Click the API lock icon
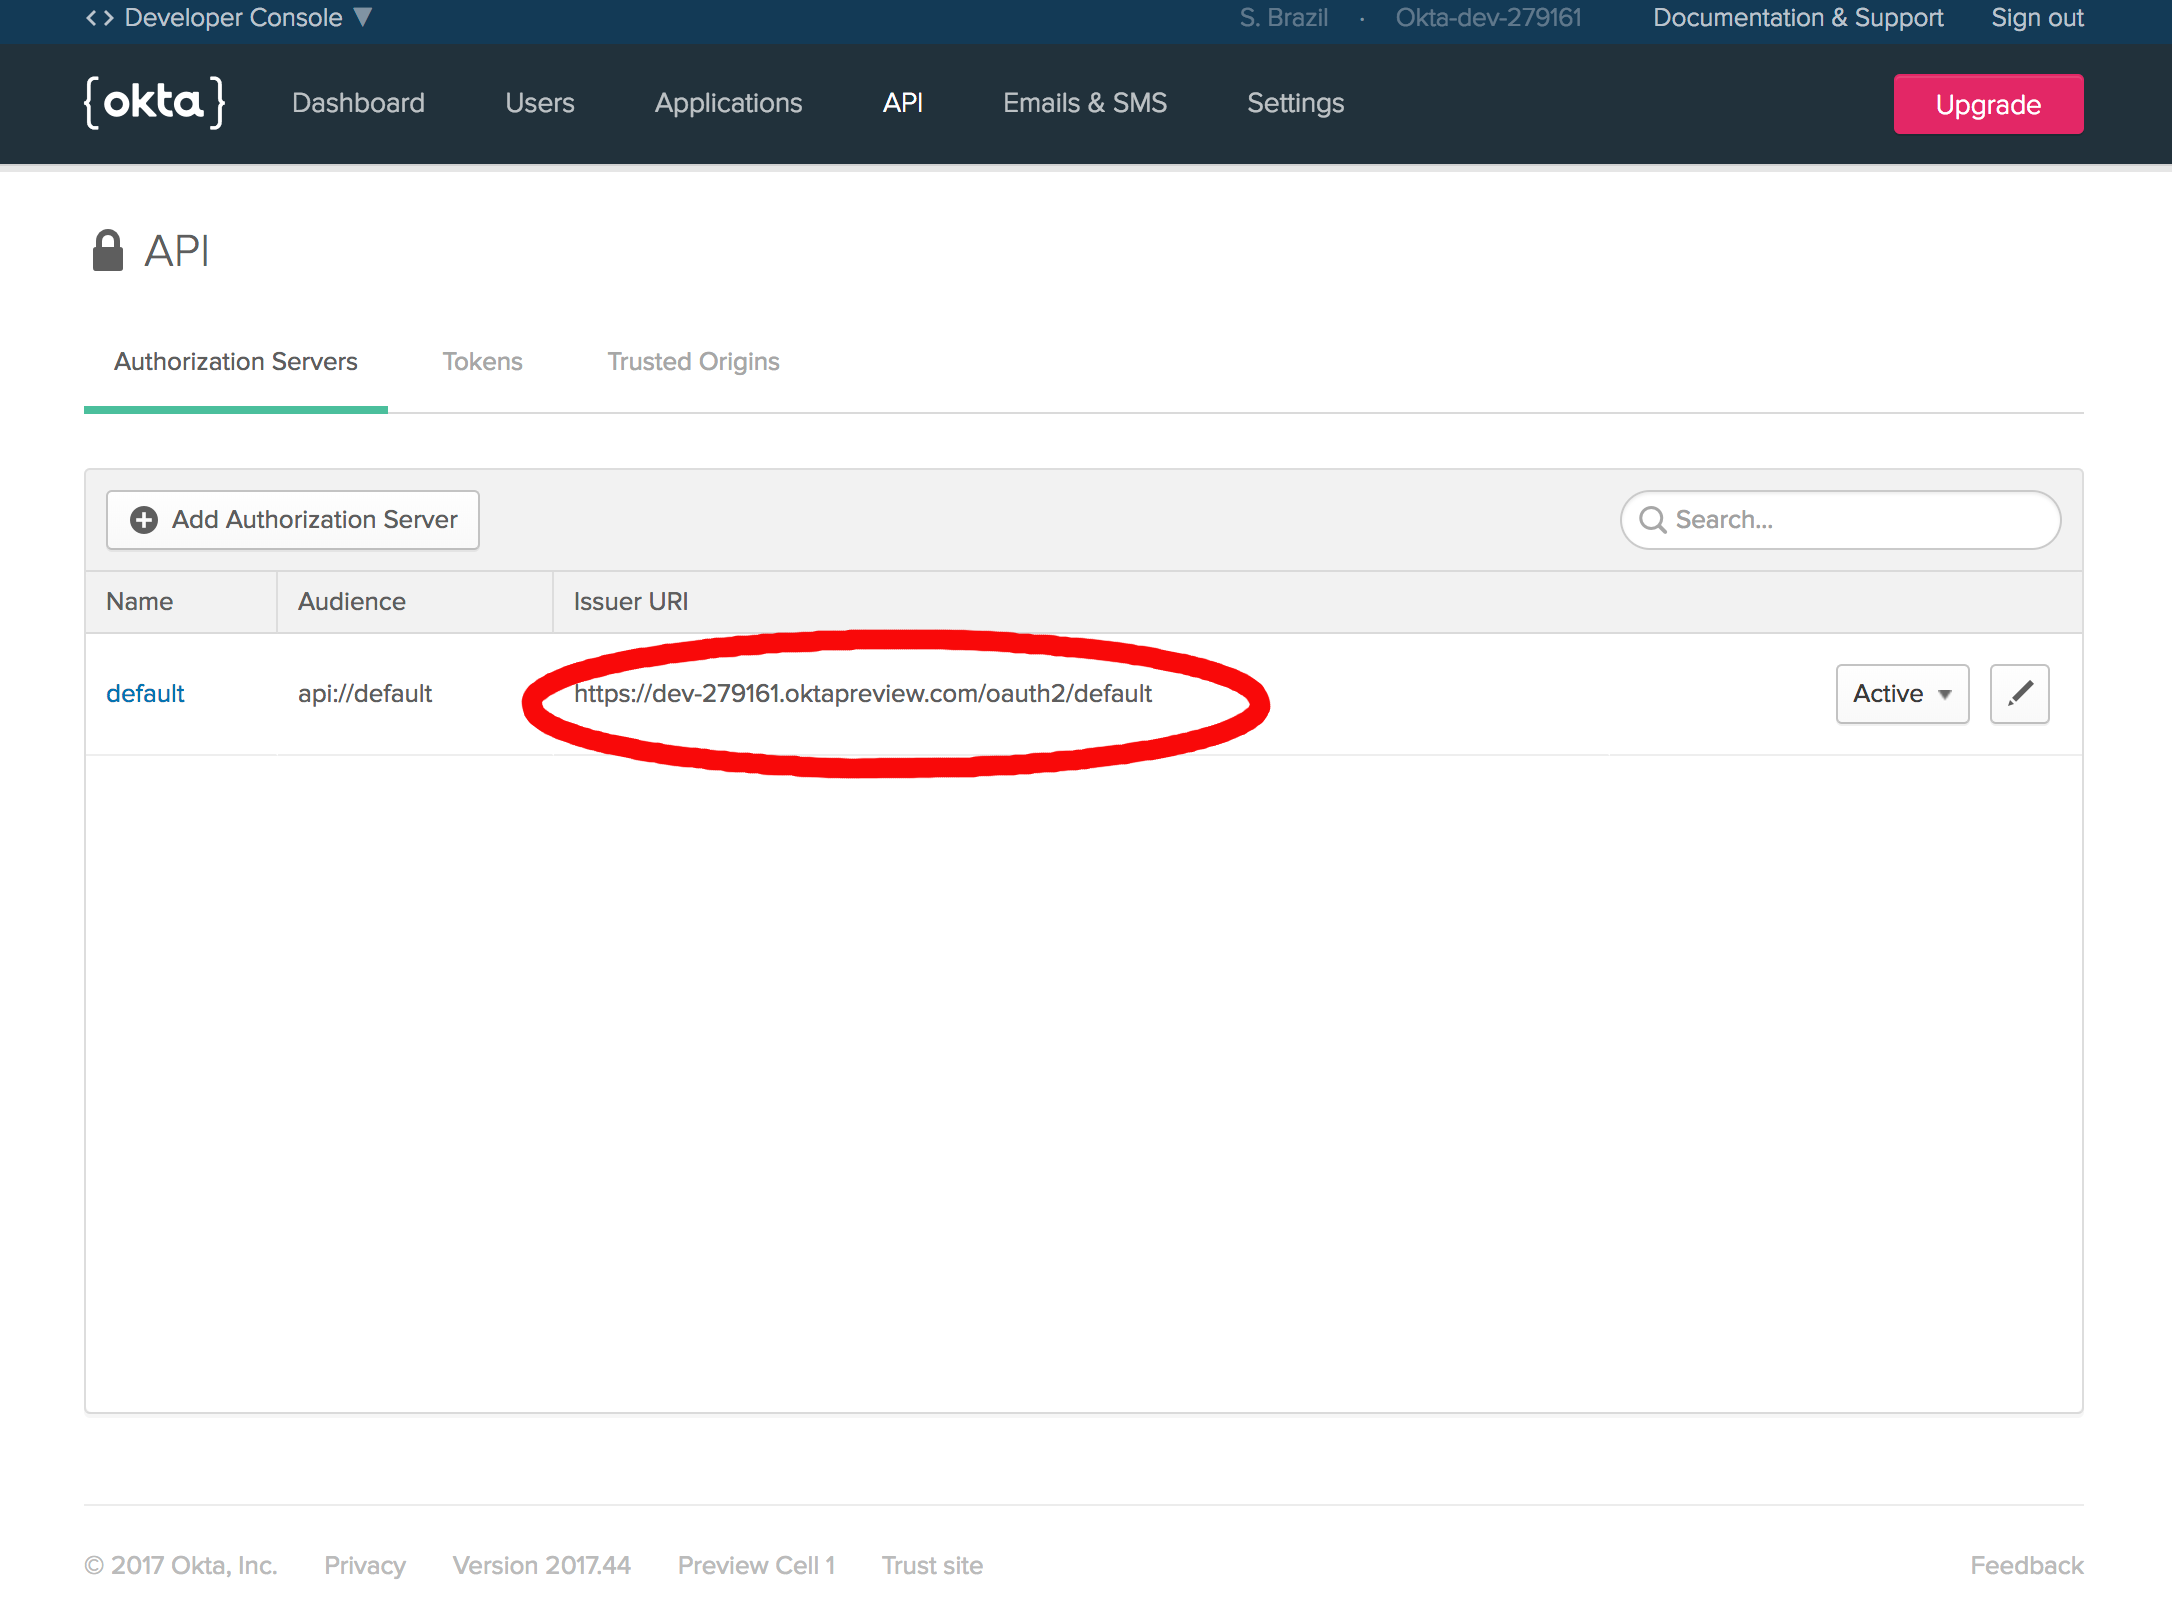Screen dimensions: 2172x1622 [107, 251]
